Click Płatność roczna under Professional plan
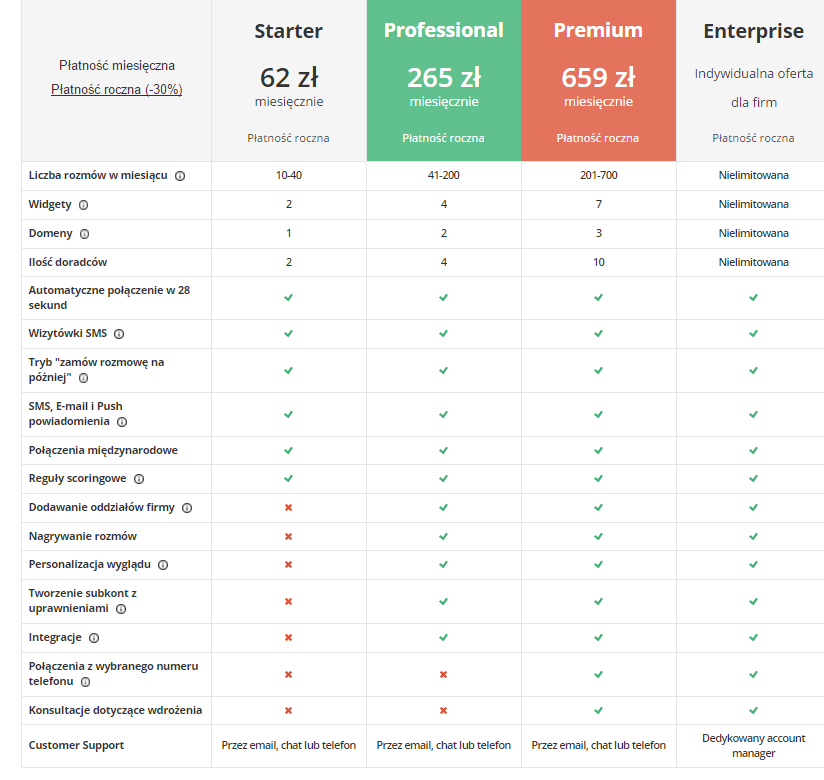Screen dimensions: 824x780 444,138
